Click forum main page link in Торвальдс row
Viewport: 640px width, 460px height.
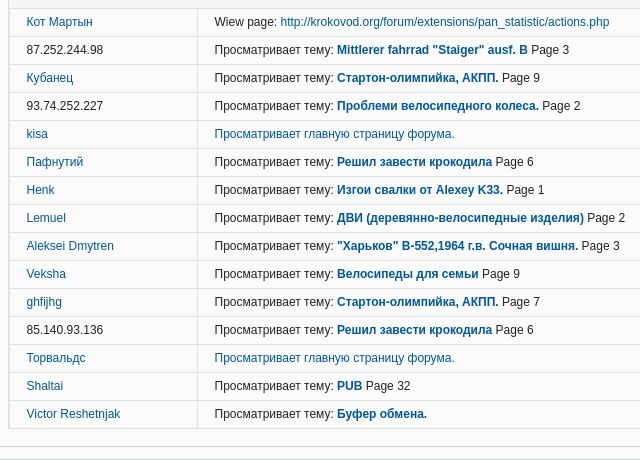[334, 358]
